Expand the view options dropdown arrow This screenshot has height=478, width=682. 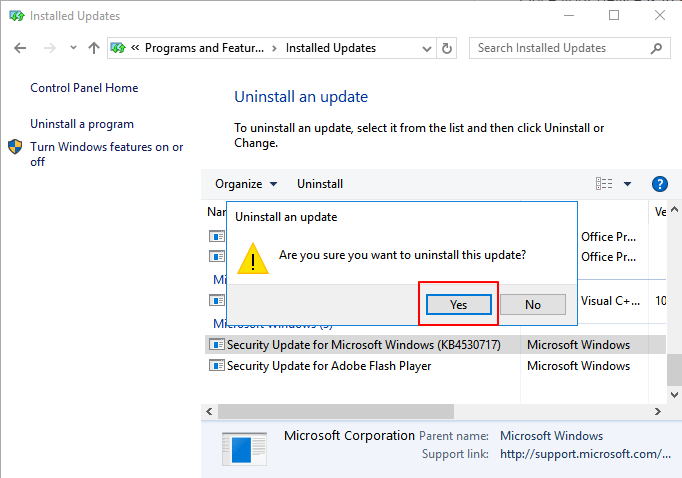point(628,184)
